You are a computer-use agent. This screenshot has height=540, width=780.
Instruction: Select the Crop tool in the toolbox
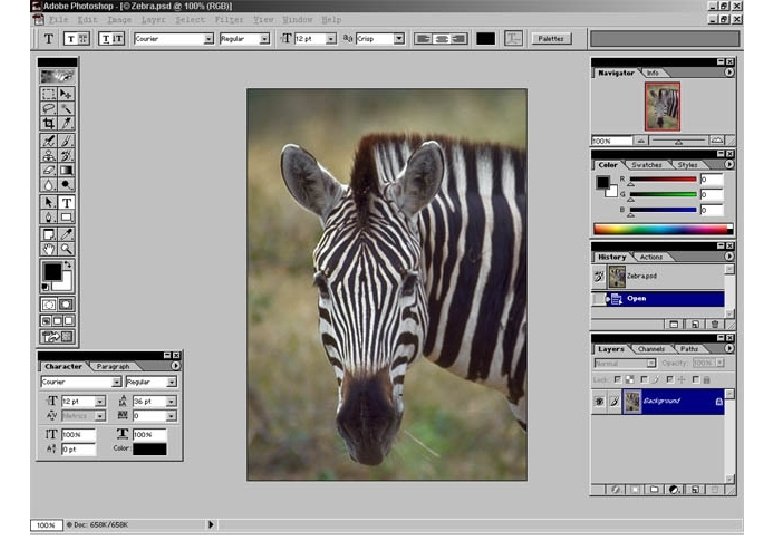tap(48, 123)
